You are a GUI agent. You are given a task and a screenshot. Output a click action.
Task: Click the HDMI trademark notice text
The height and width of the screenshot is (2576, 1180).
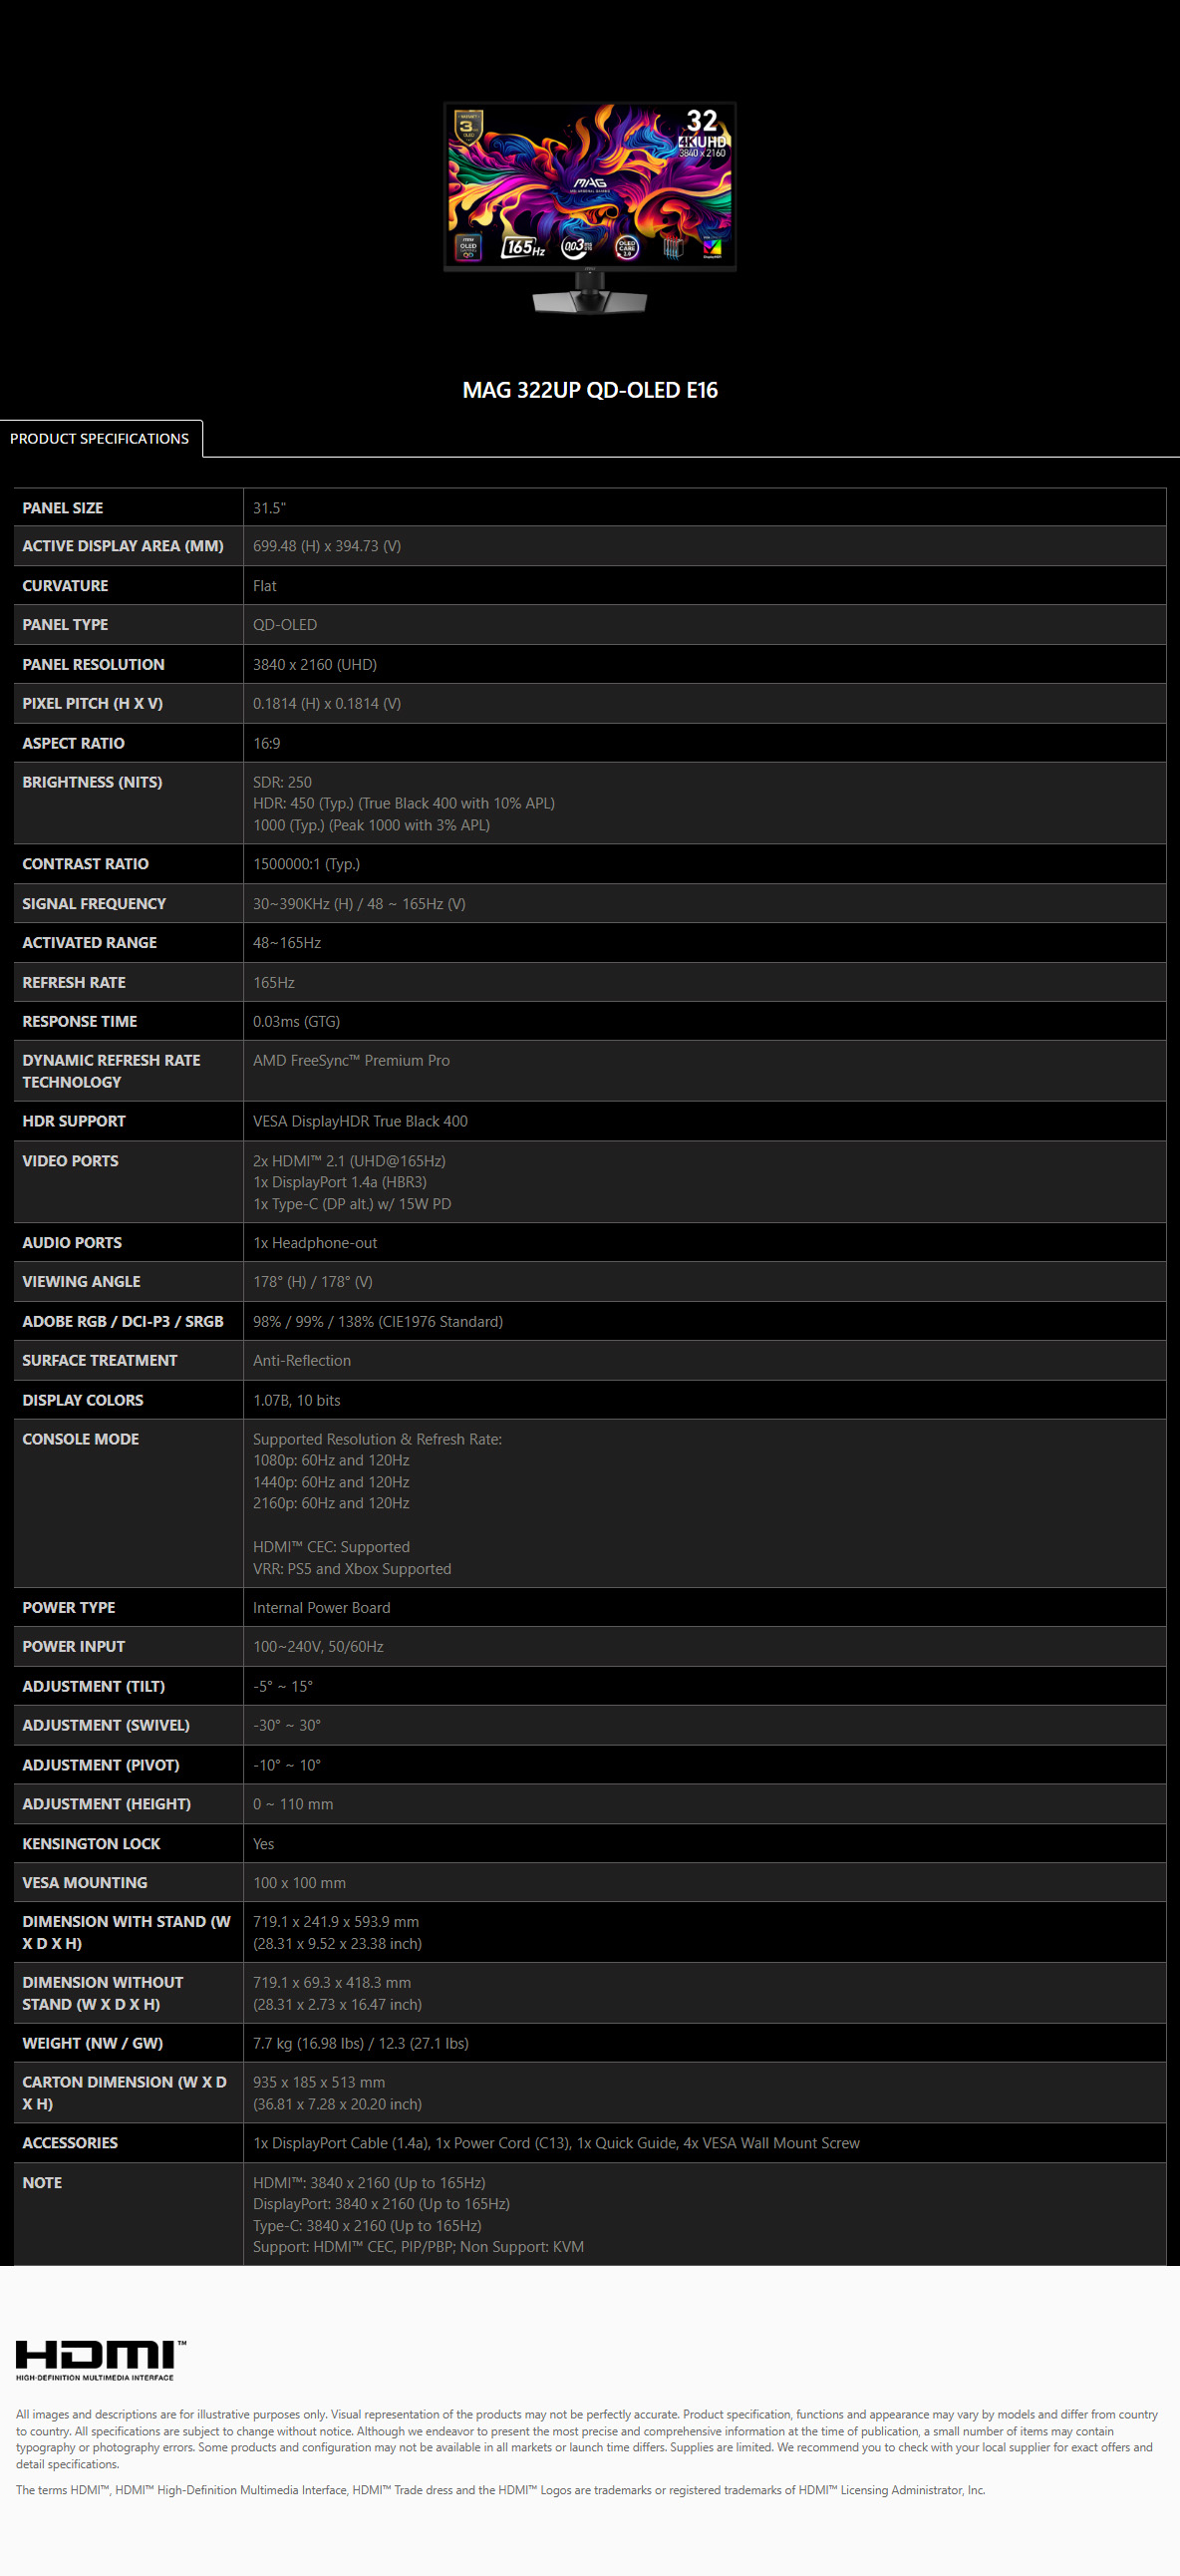pos(500,2489)
